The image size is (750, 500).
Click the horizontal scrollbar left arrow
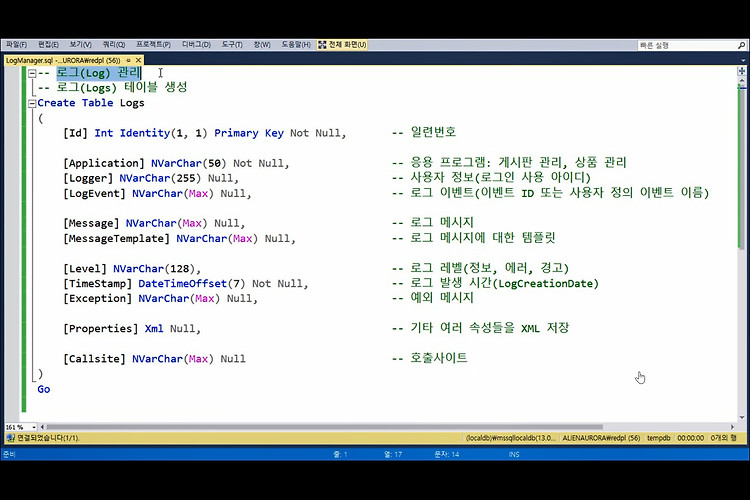42,427
